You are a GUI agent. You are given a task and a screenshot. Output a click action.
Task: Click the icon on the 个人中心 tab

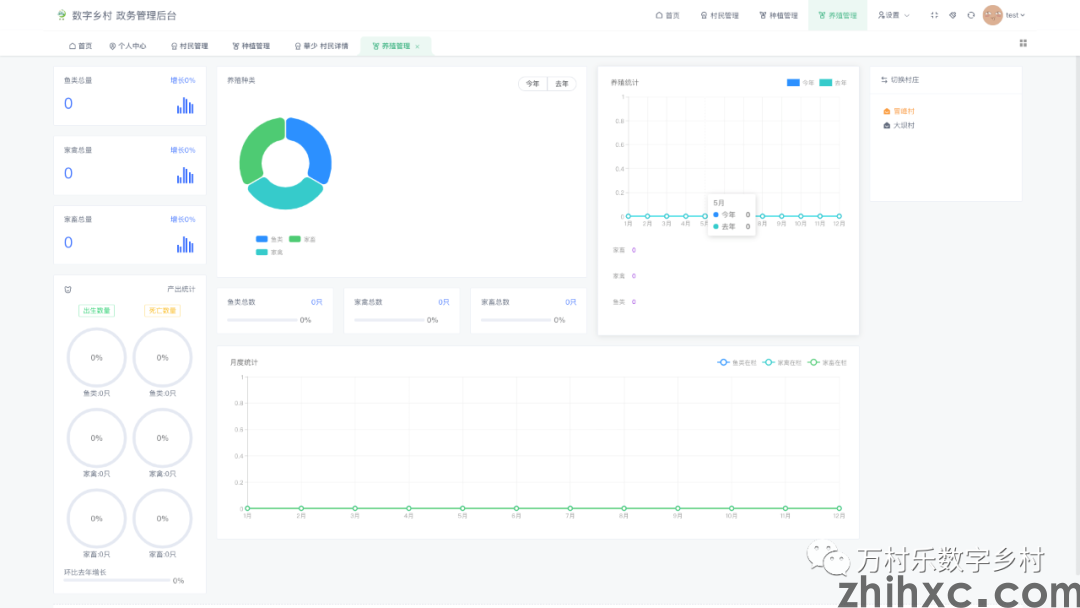tap(112, 46)
